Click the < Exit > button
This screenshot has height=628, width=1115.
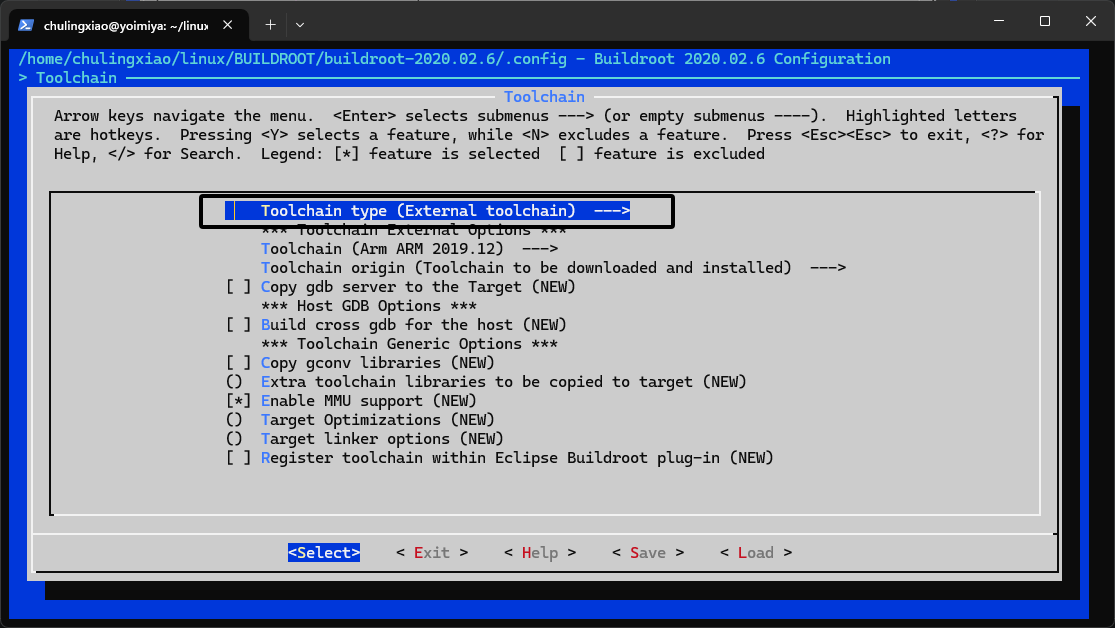pos(432,553)
